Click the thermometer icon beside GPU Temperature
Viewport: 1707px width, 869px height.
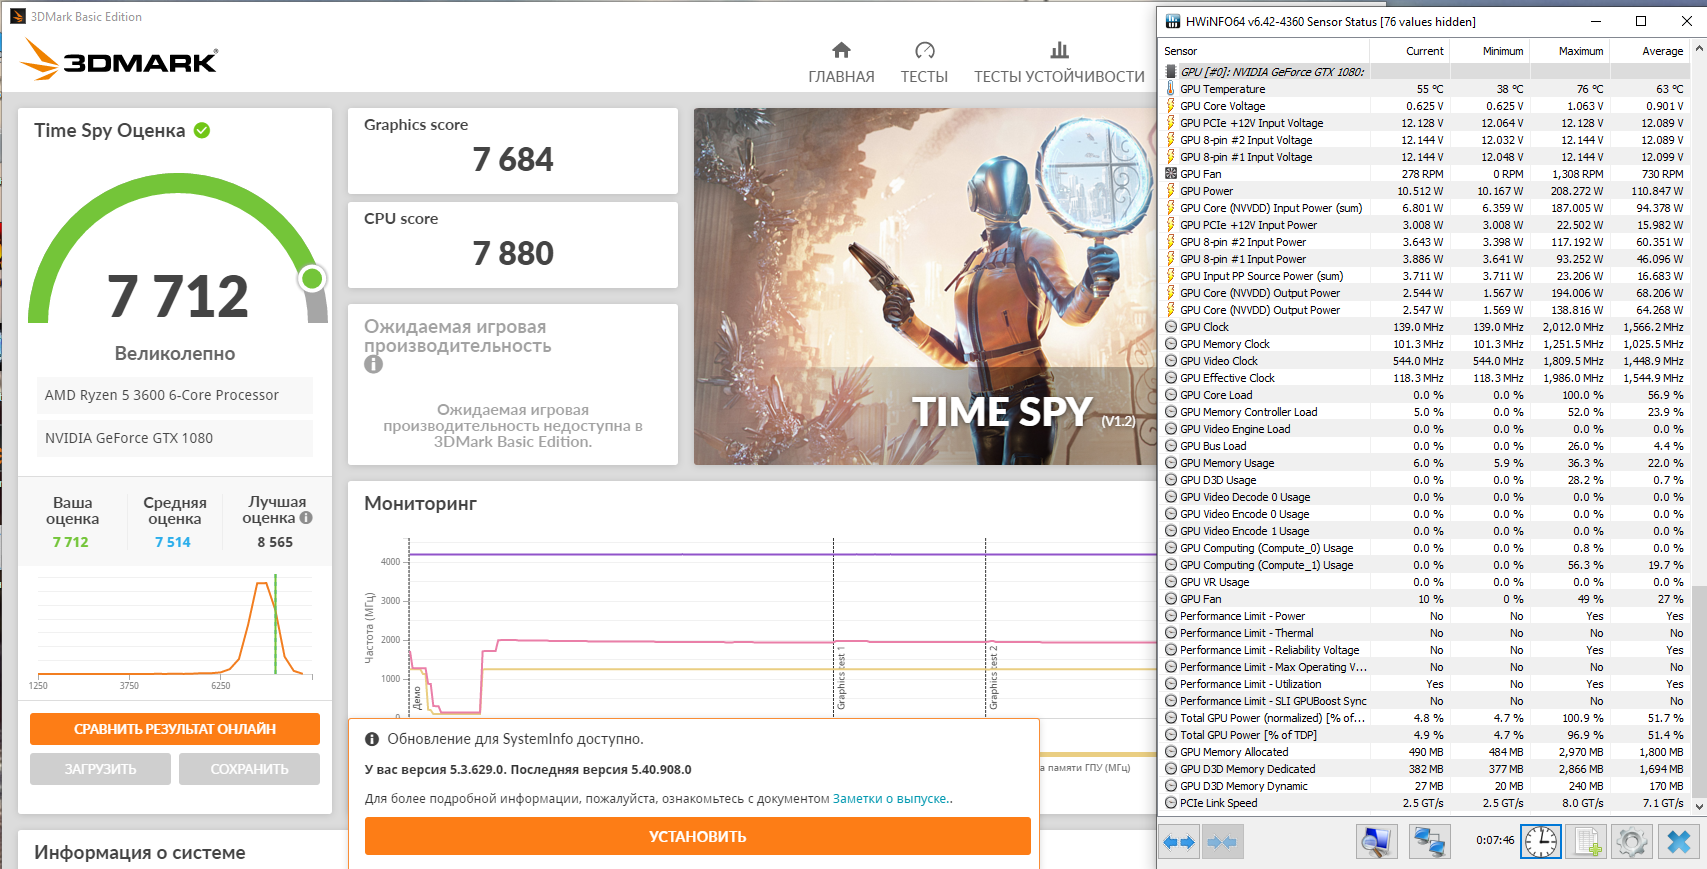point(1171,89)
